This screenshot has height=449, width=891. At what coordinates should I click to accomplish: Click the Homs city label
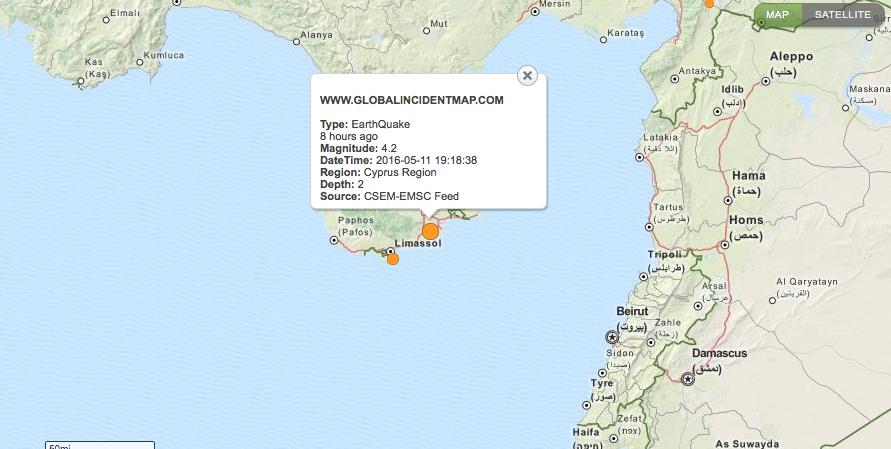[746, 220]
